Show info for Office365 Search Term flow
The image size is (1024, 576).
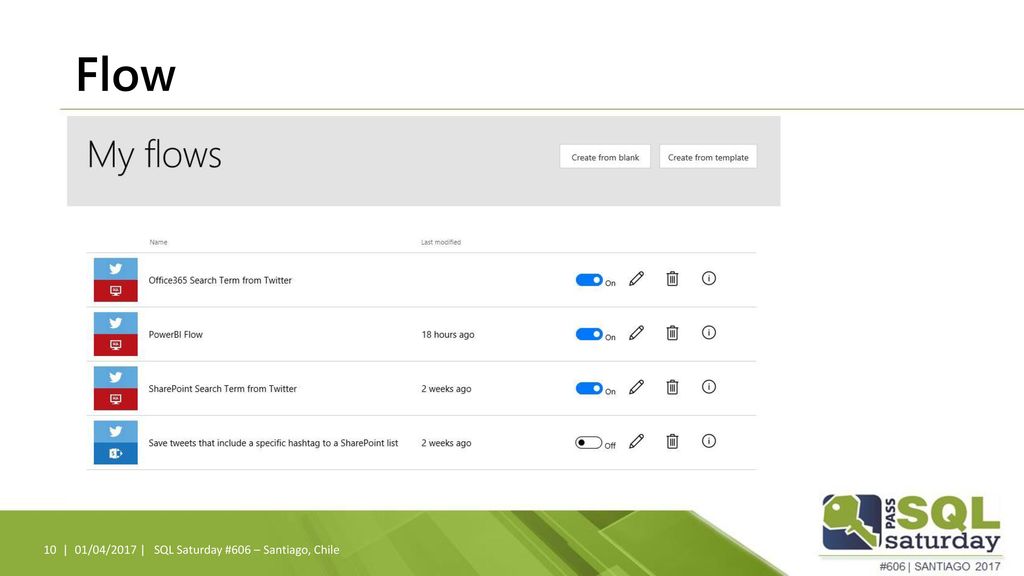point(709,278)
